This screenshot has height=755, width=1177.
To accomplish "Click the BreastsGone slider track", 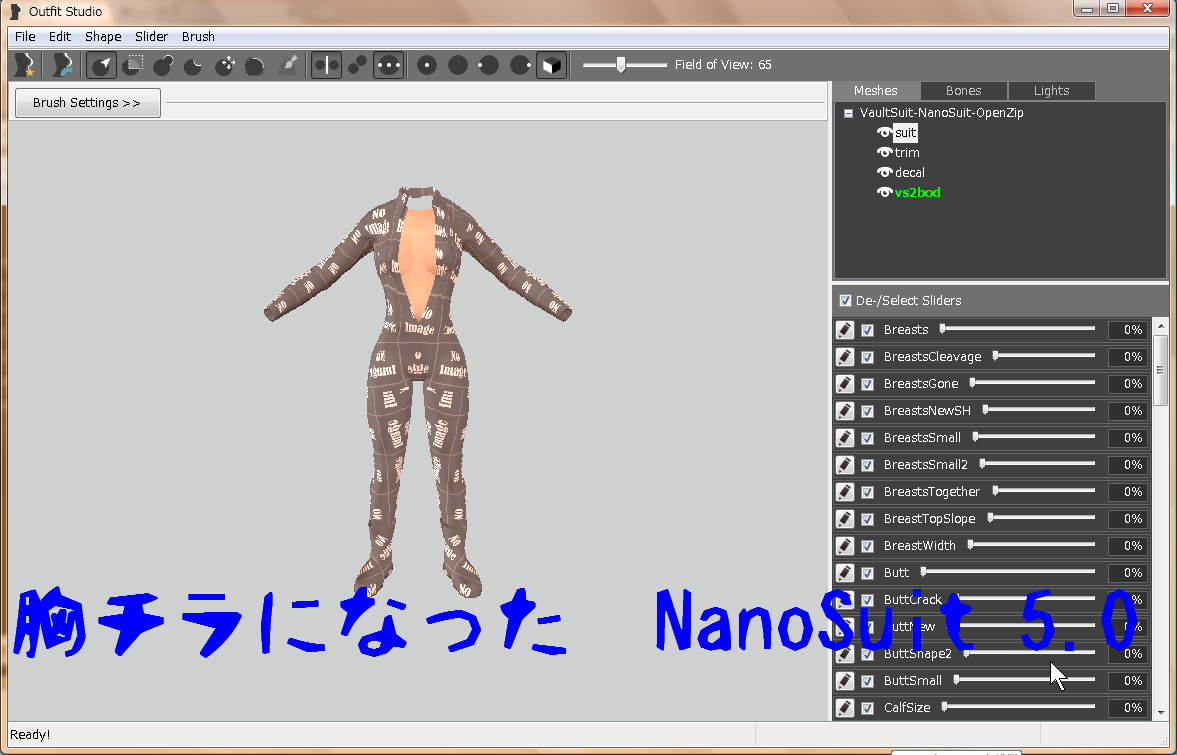I will click(1033, 383).
